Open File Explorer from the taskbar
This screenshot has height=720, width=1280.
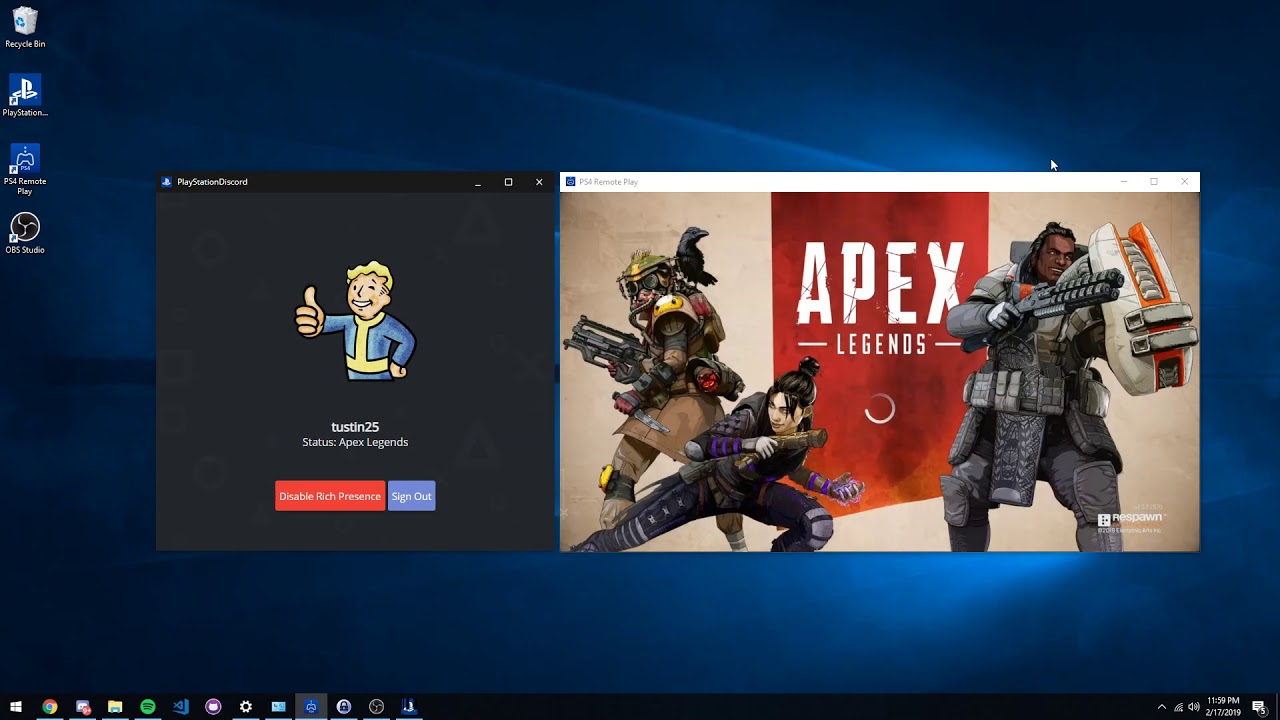(x=115, y=707)
